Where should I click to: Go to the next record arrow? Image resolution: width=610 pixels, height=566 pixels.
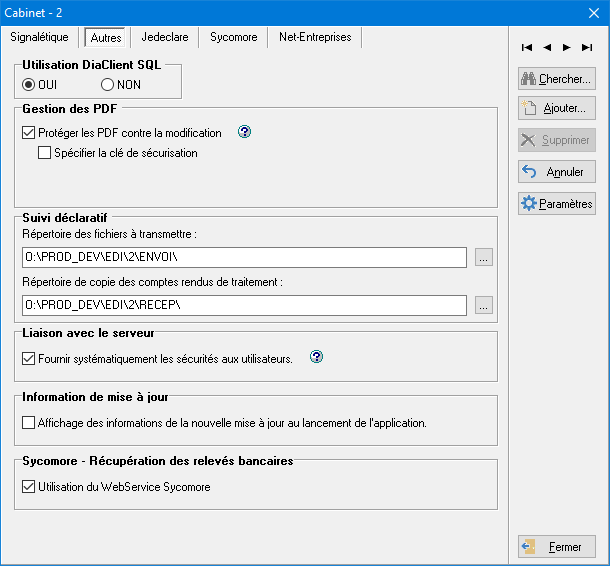566,47
